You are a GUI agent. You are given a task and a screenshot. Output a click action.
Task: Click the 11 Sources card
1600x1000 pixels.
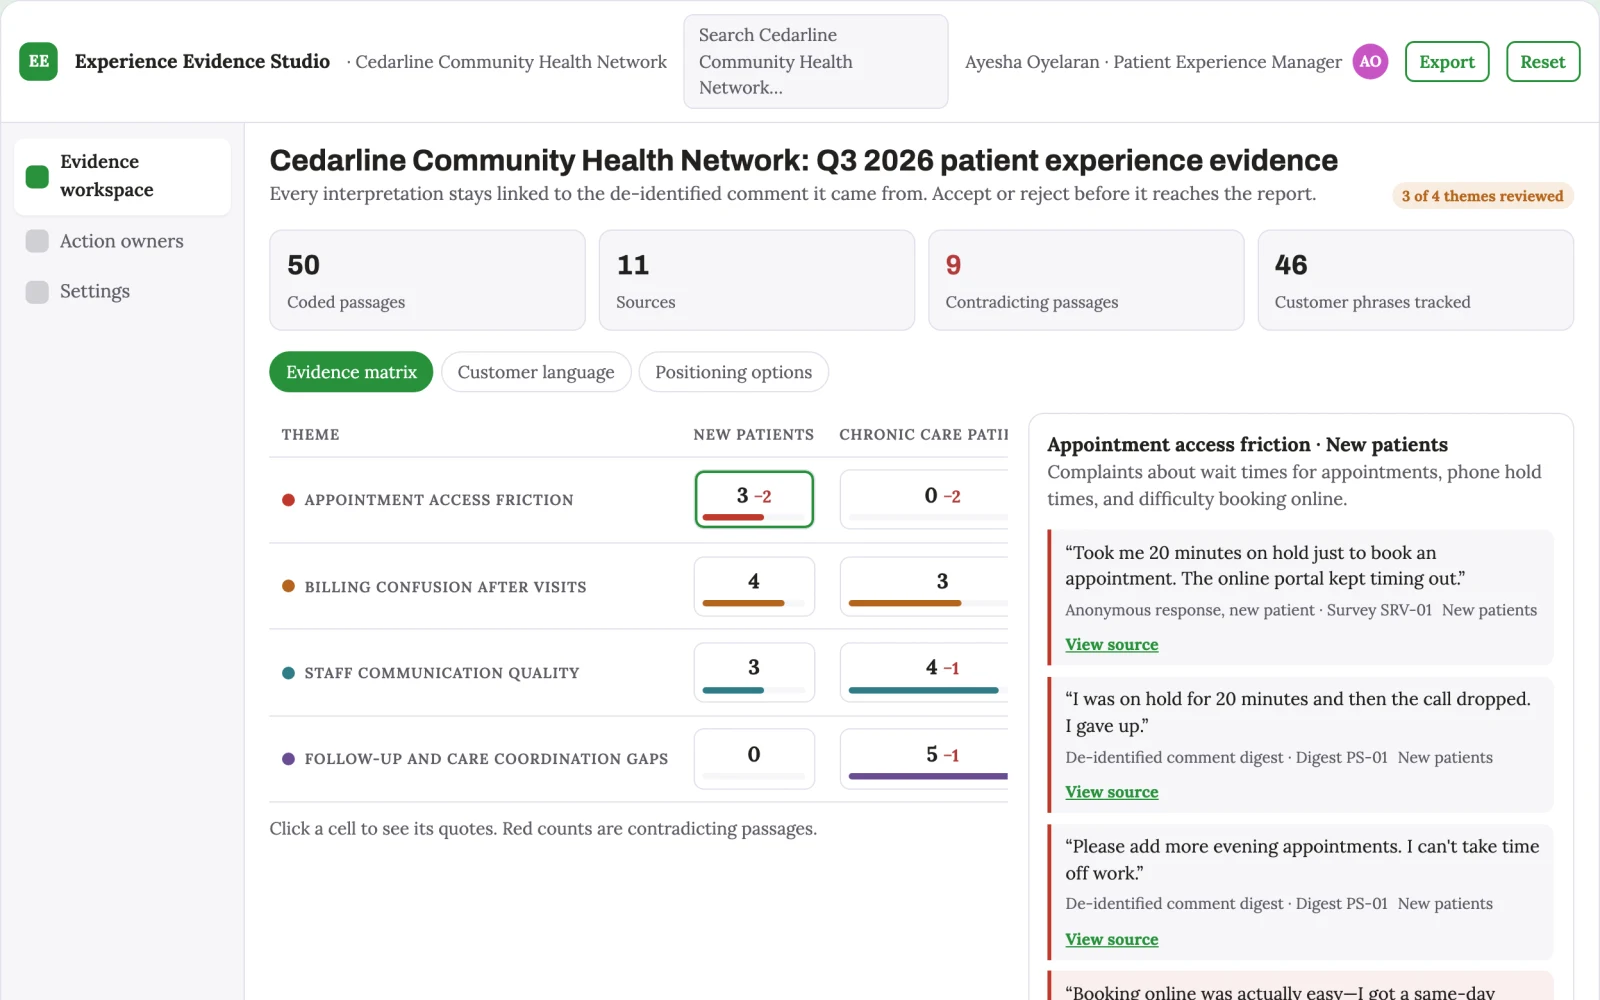[756, 280]
